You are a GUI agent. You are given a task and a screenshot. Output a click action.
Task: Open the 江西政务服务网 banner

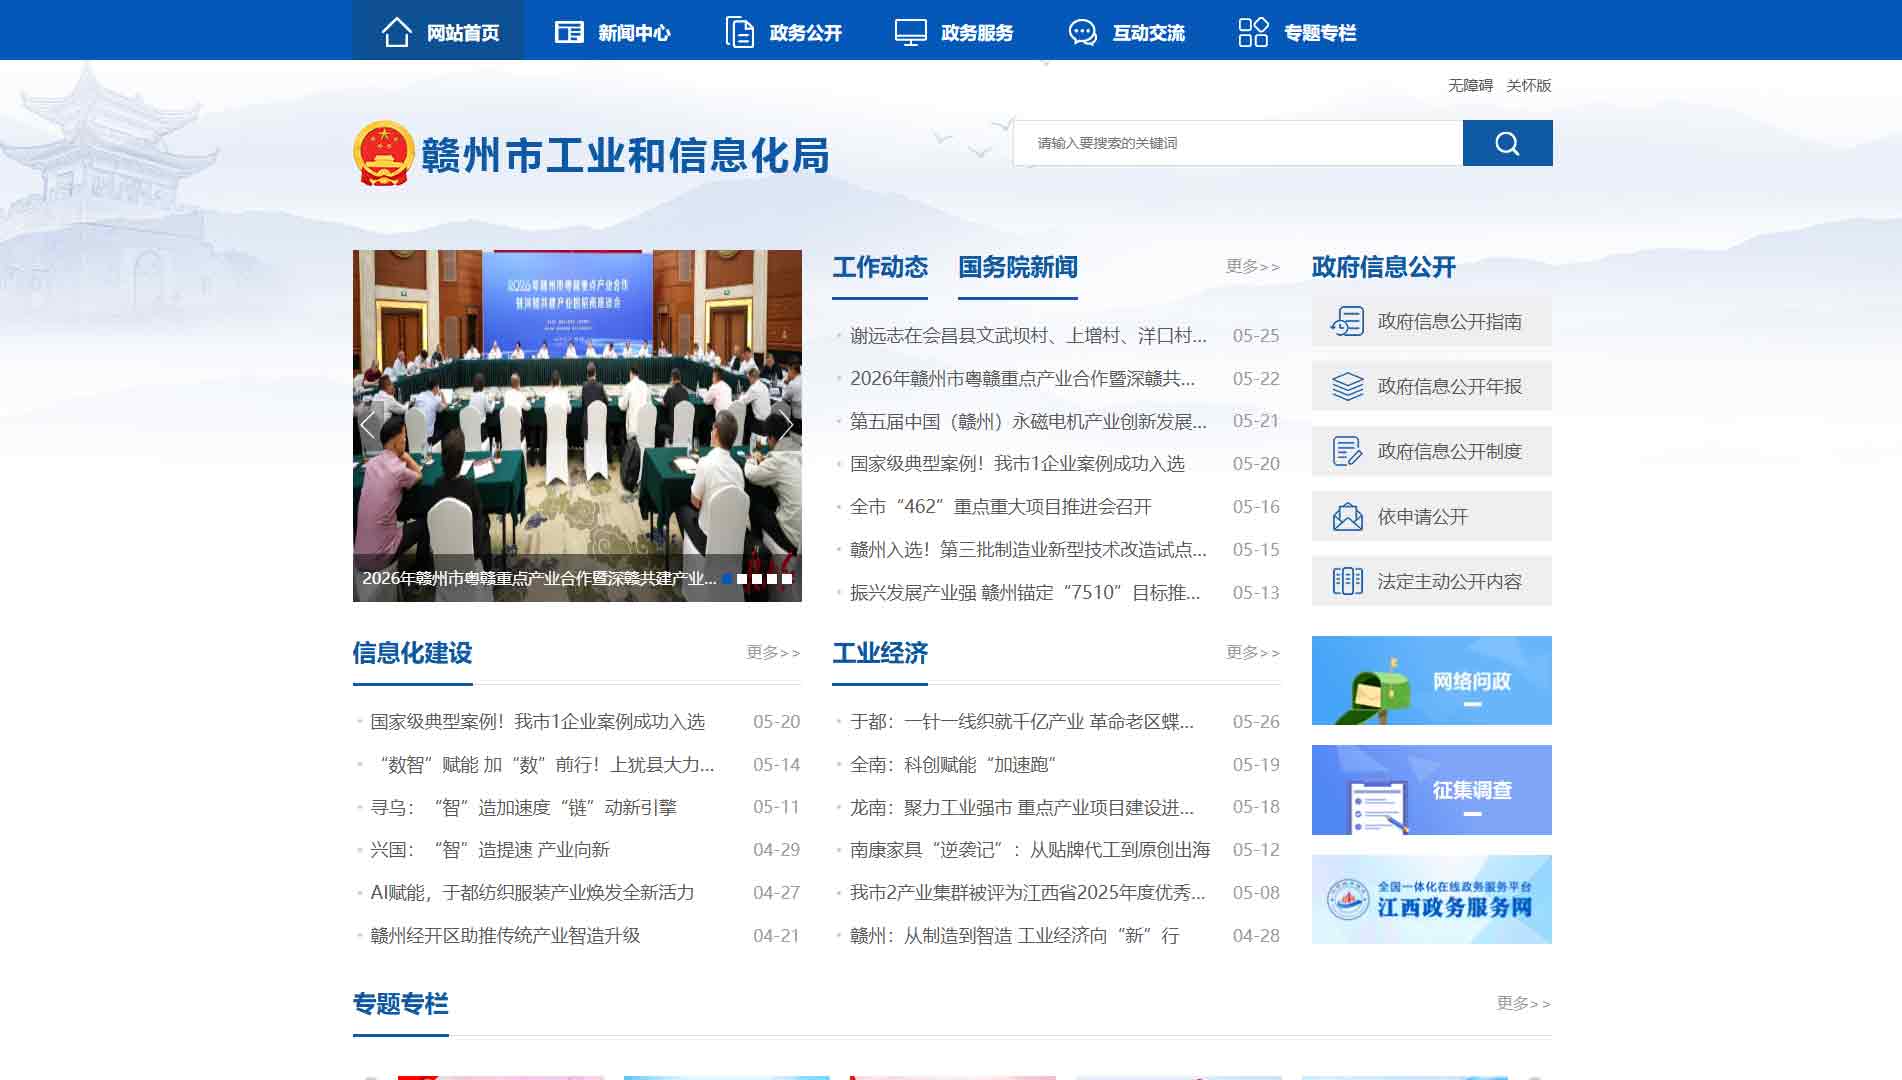pos(1432,899)
